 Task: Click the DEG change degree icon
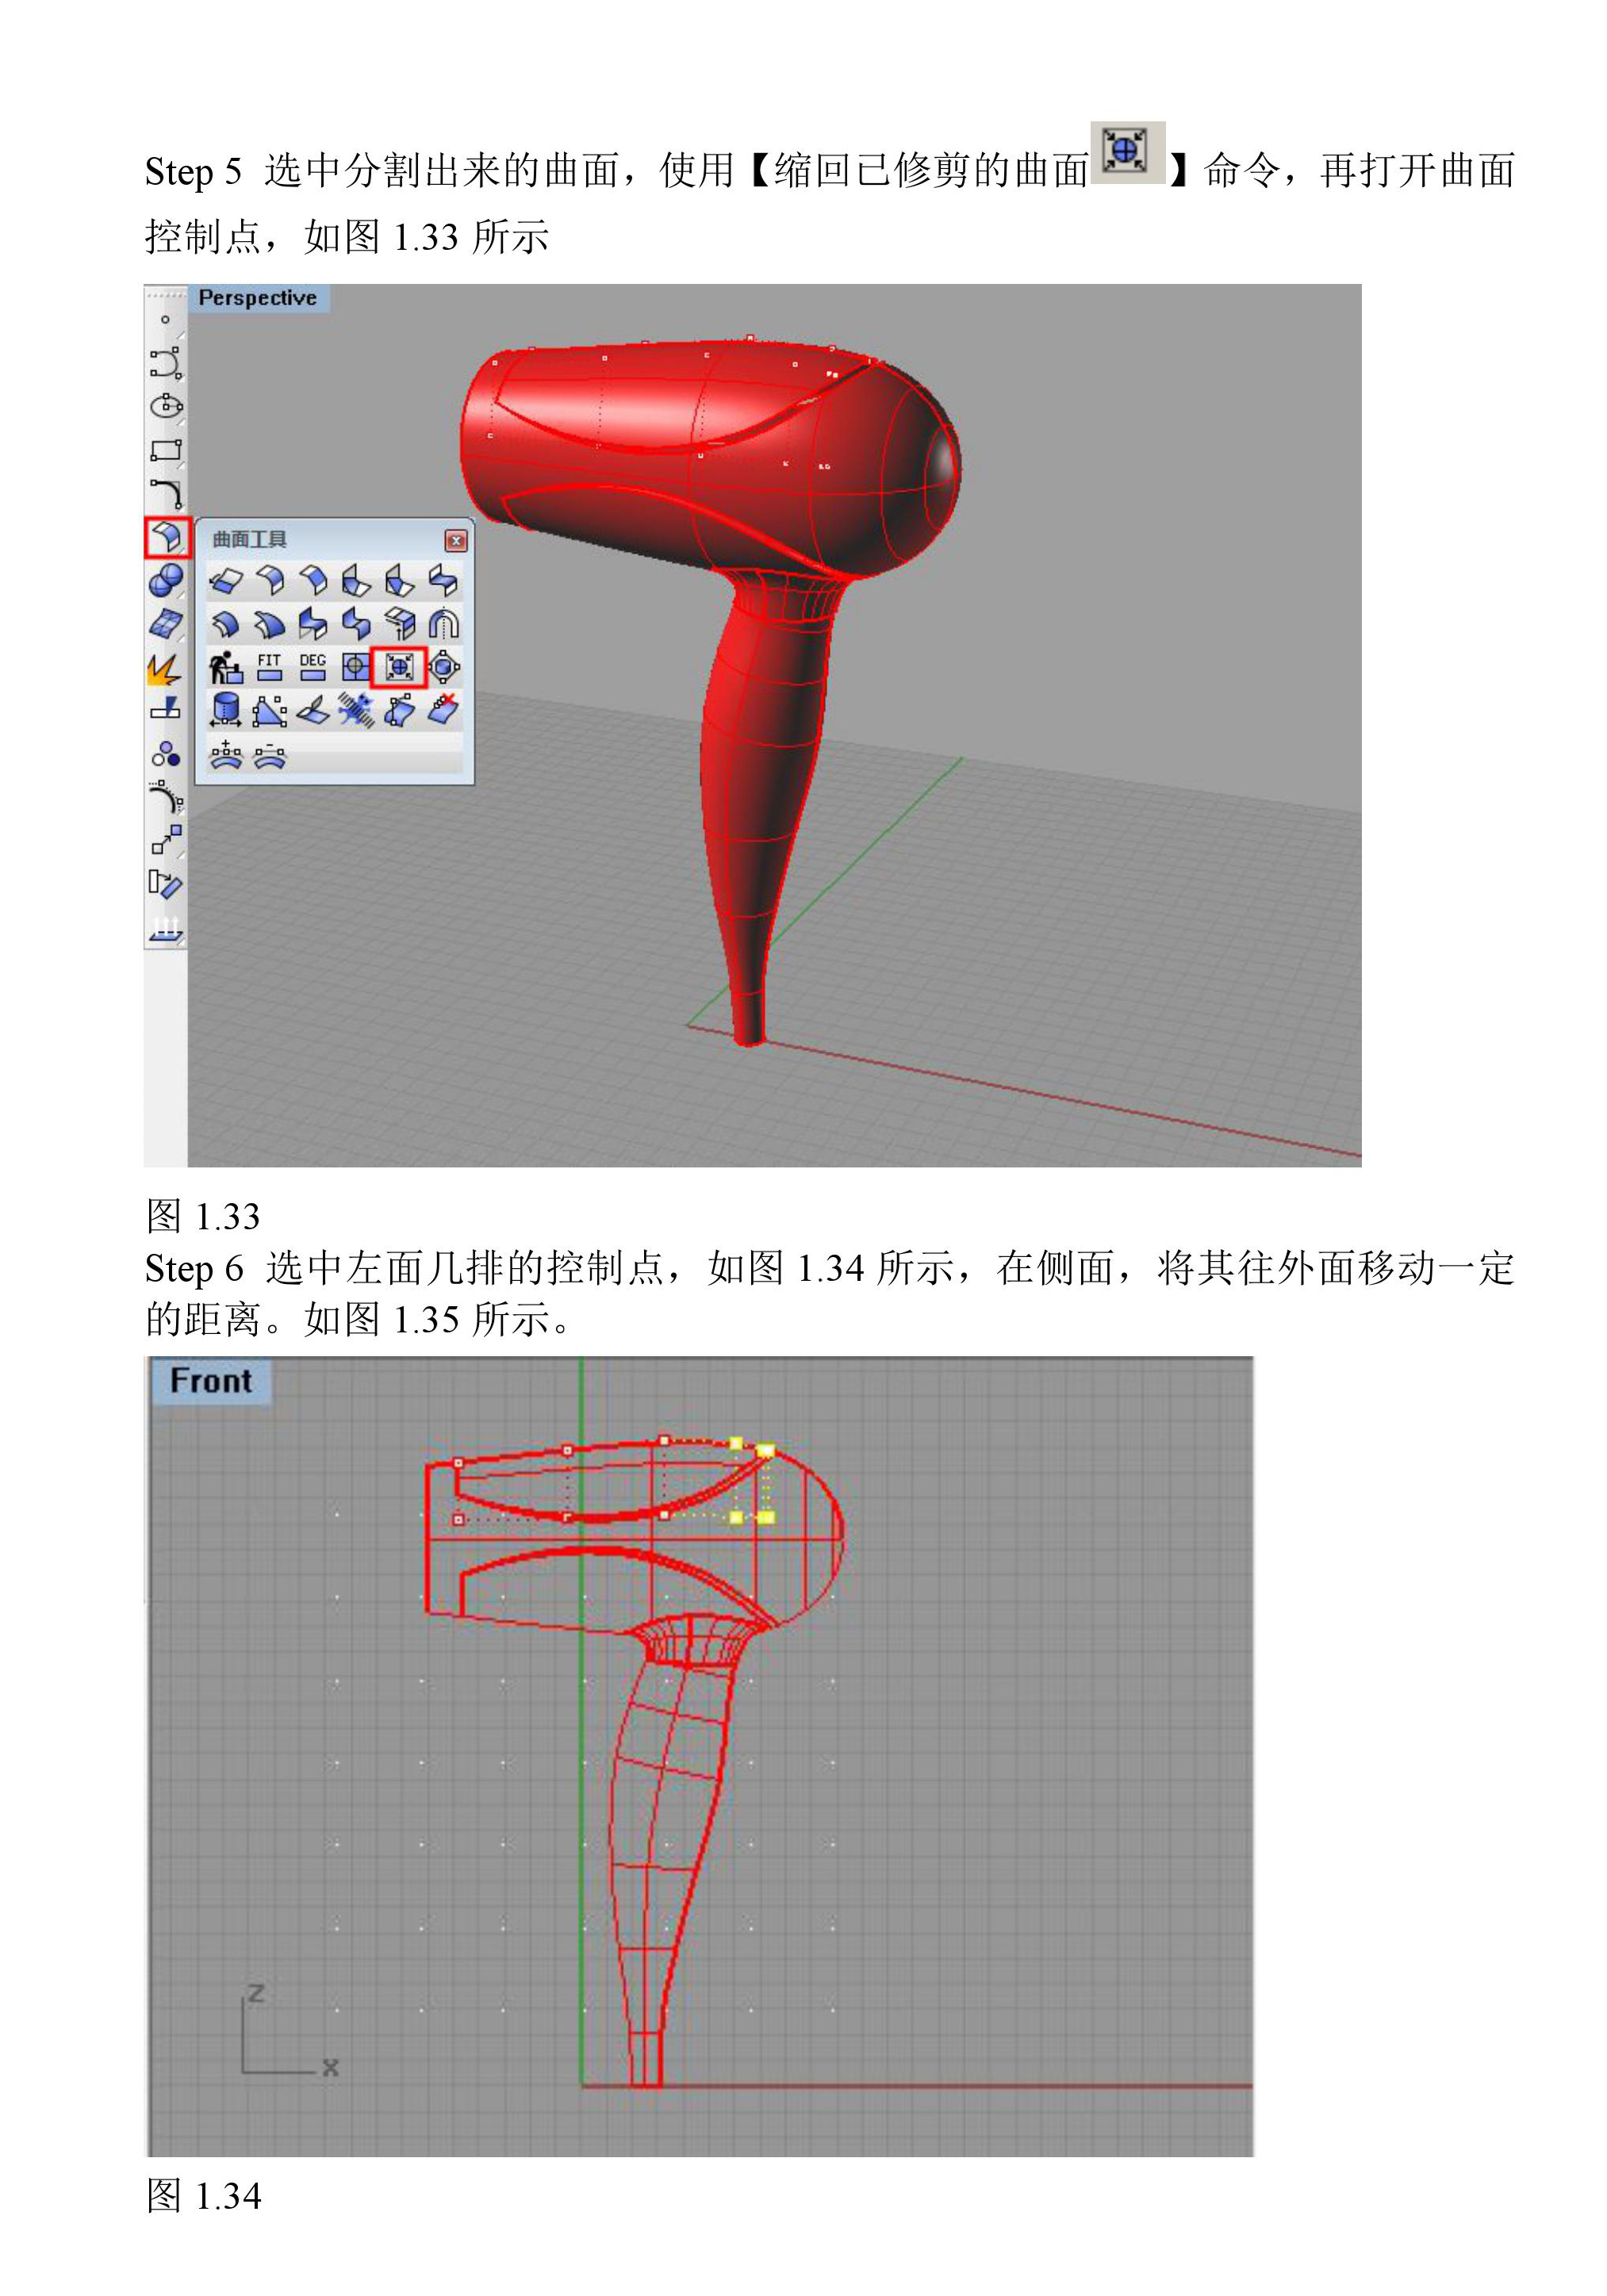click(312, 667)
